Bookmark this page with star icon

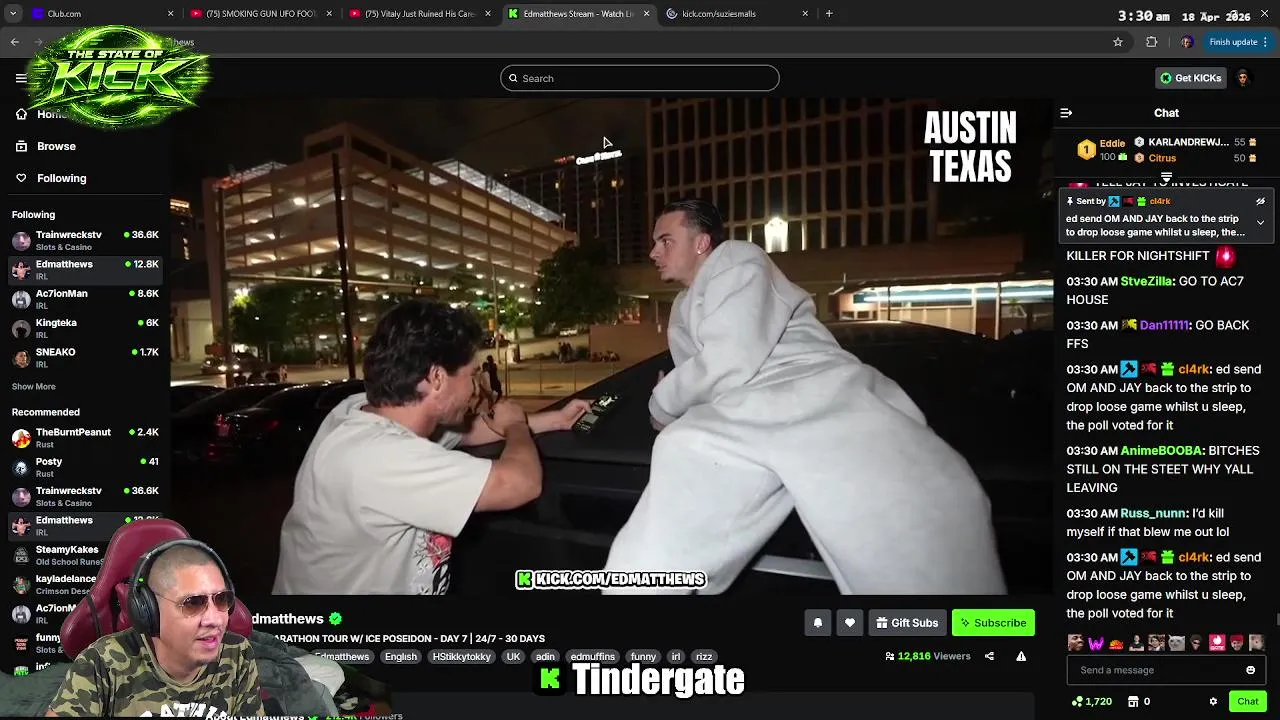[1118, 42]
